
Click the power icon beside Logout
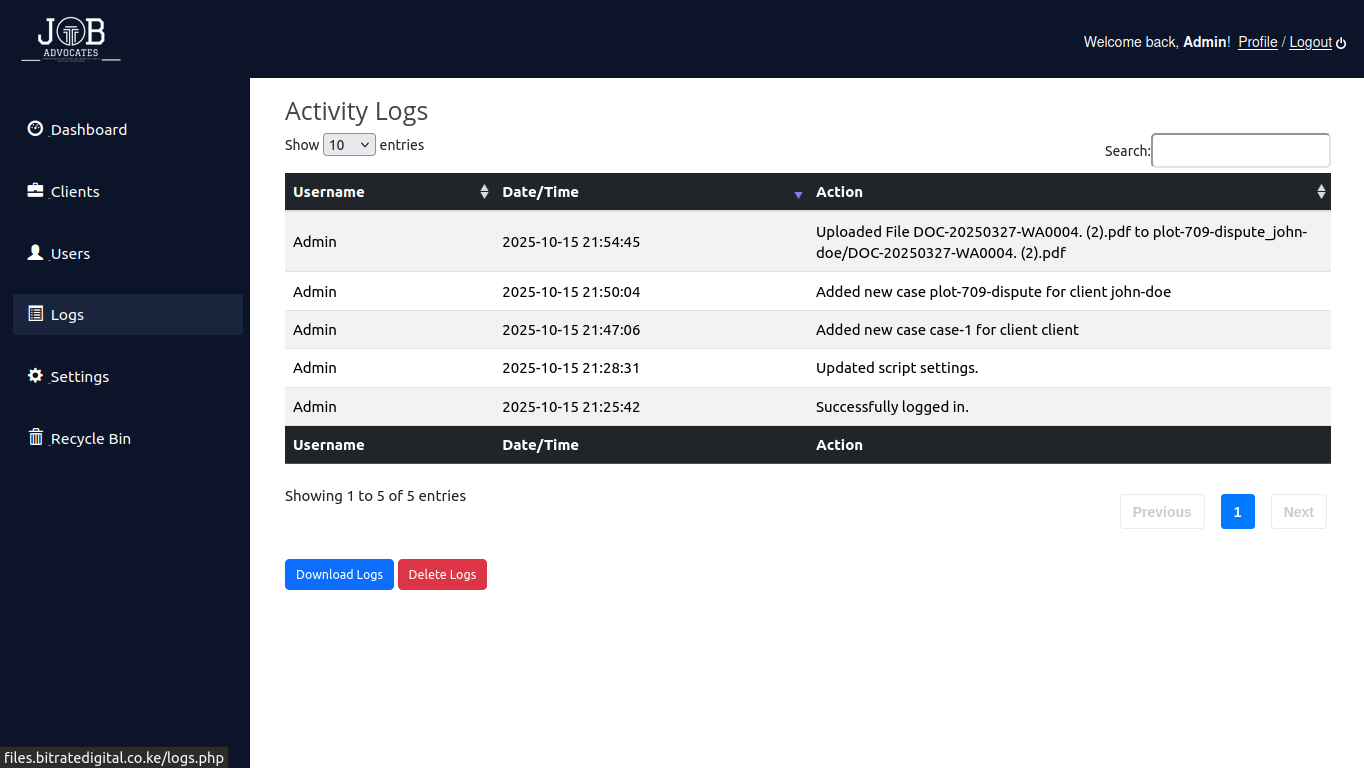[1341, 43]
